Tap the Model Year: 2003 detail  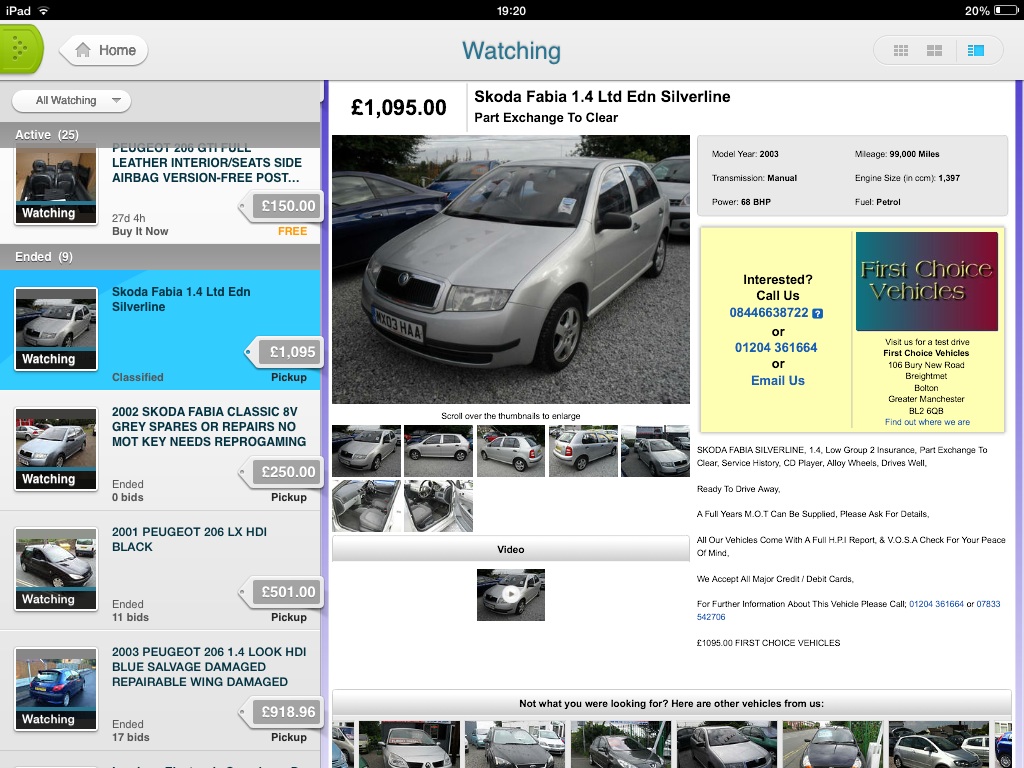click(x=745, y=154)
